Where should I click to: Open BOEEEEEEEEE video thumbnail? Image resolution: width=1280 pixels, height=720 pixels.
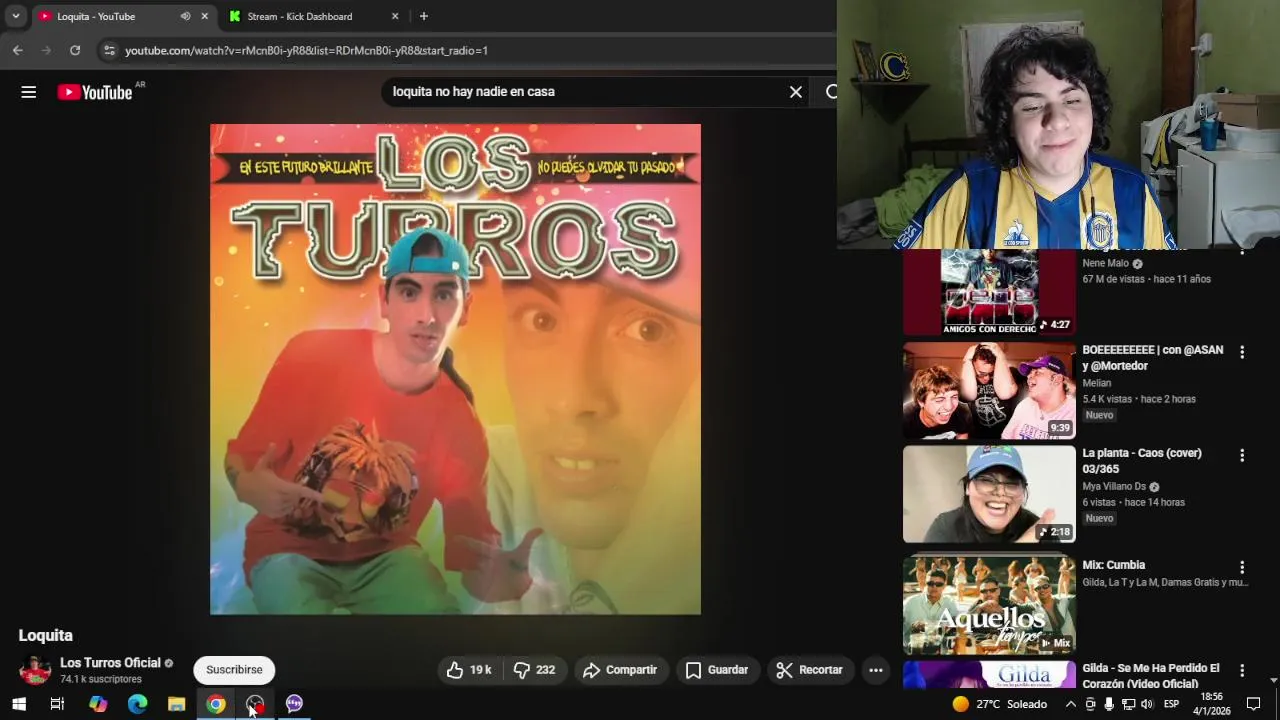click(x=989, y=391)
